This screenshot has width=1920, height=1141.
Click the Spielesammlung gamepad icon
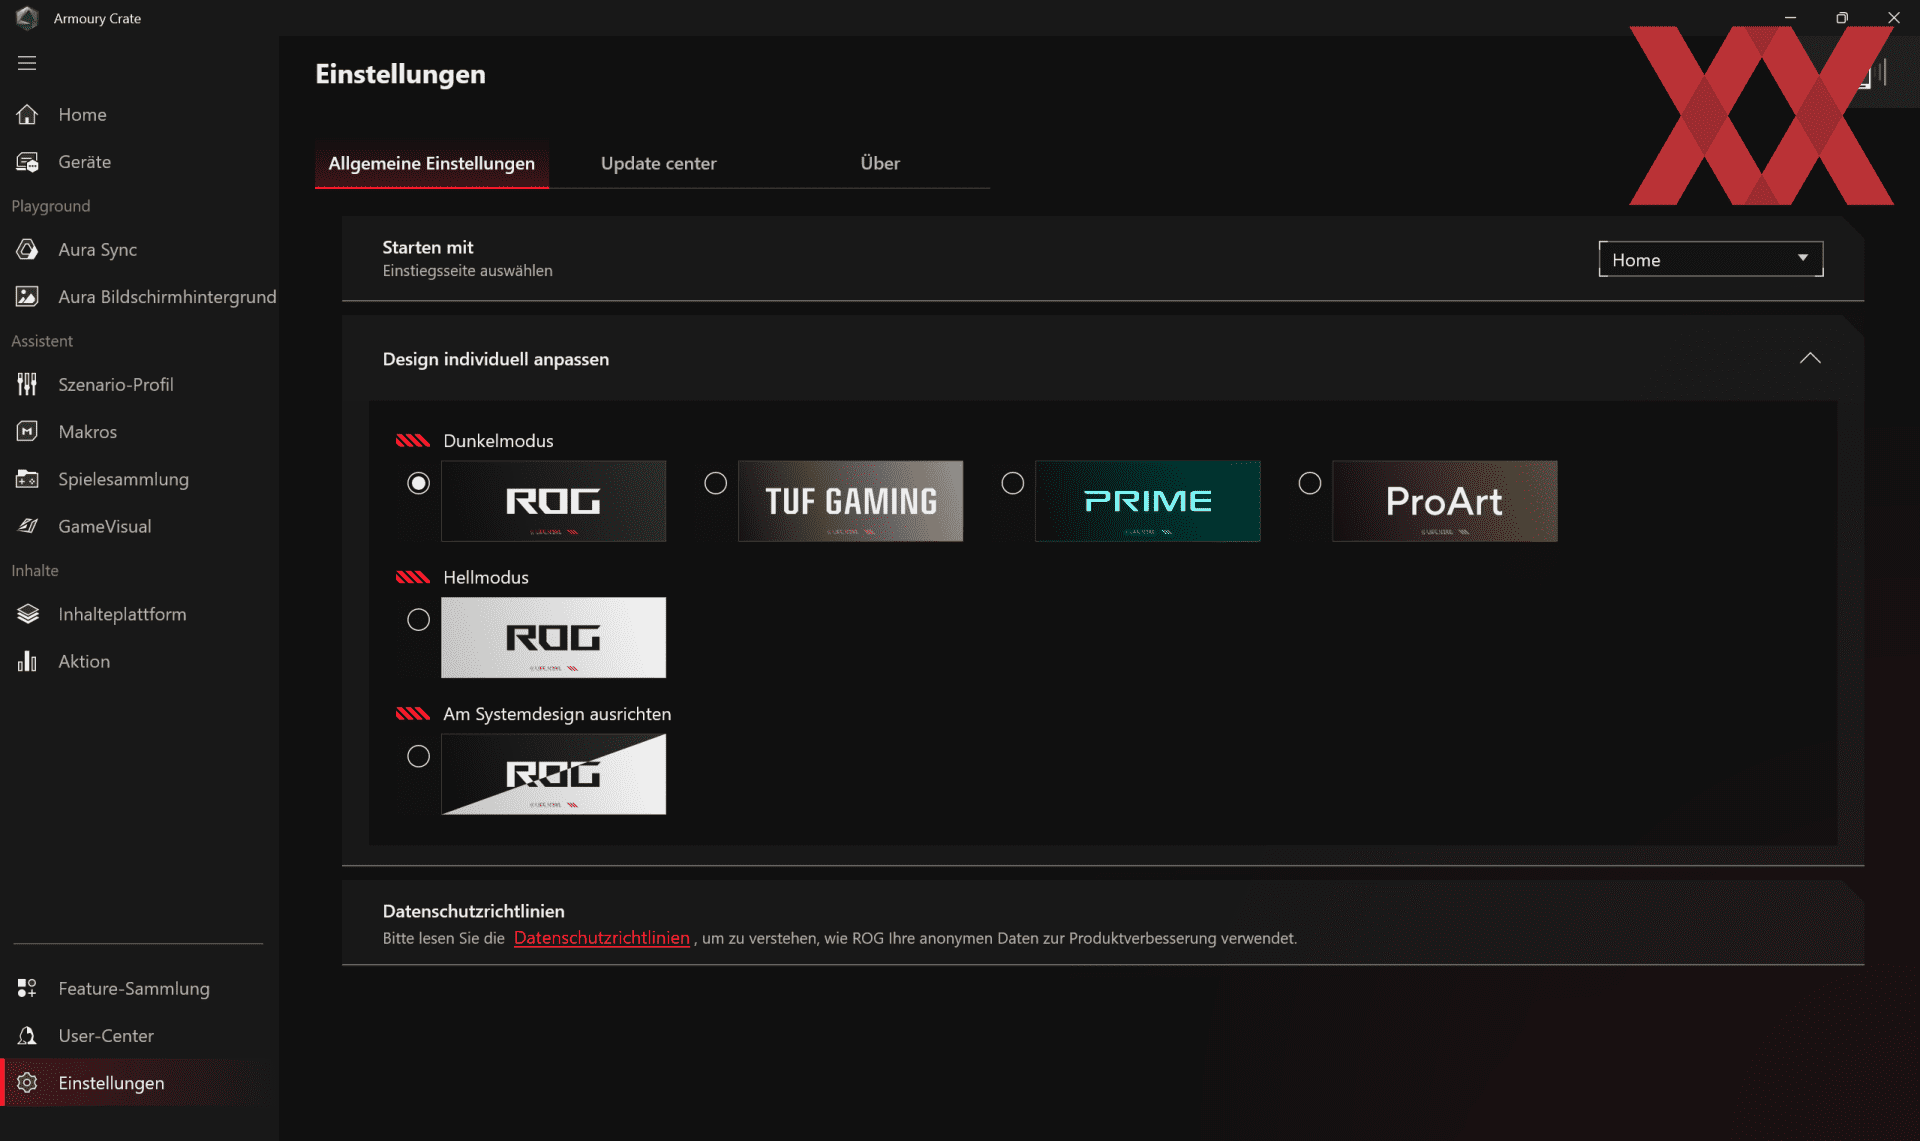click(27, 479)
